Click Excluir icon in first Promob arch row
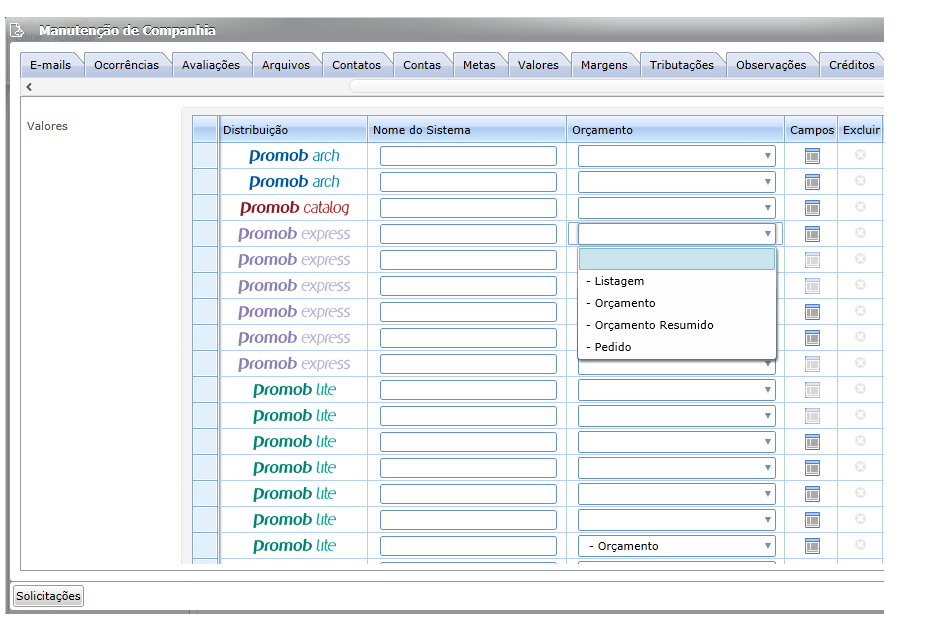Screen dimensions: 926x620 860,155
